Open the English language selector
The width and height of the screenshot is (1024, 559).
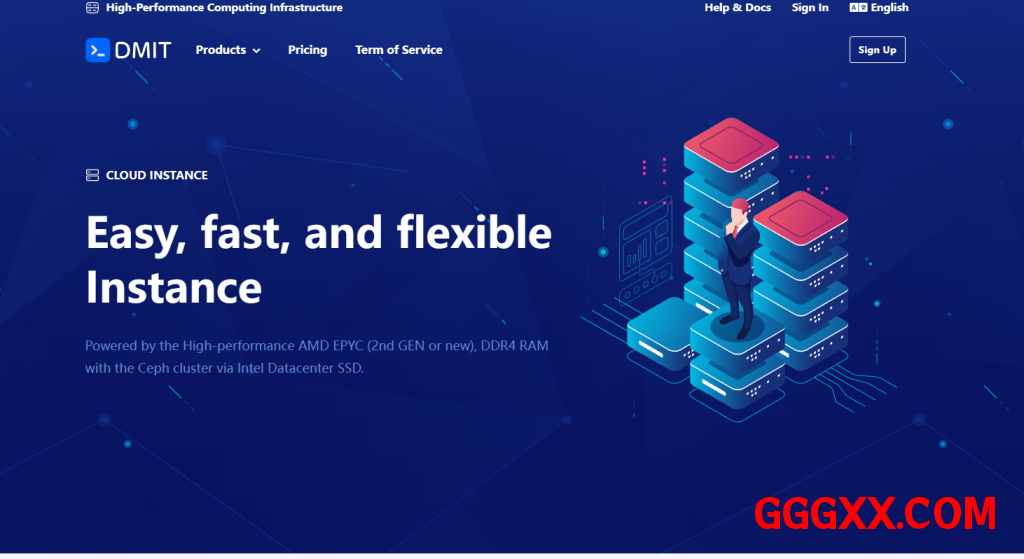(889, 8)
